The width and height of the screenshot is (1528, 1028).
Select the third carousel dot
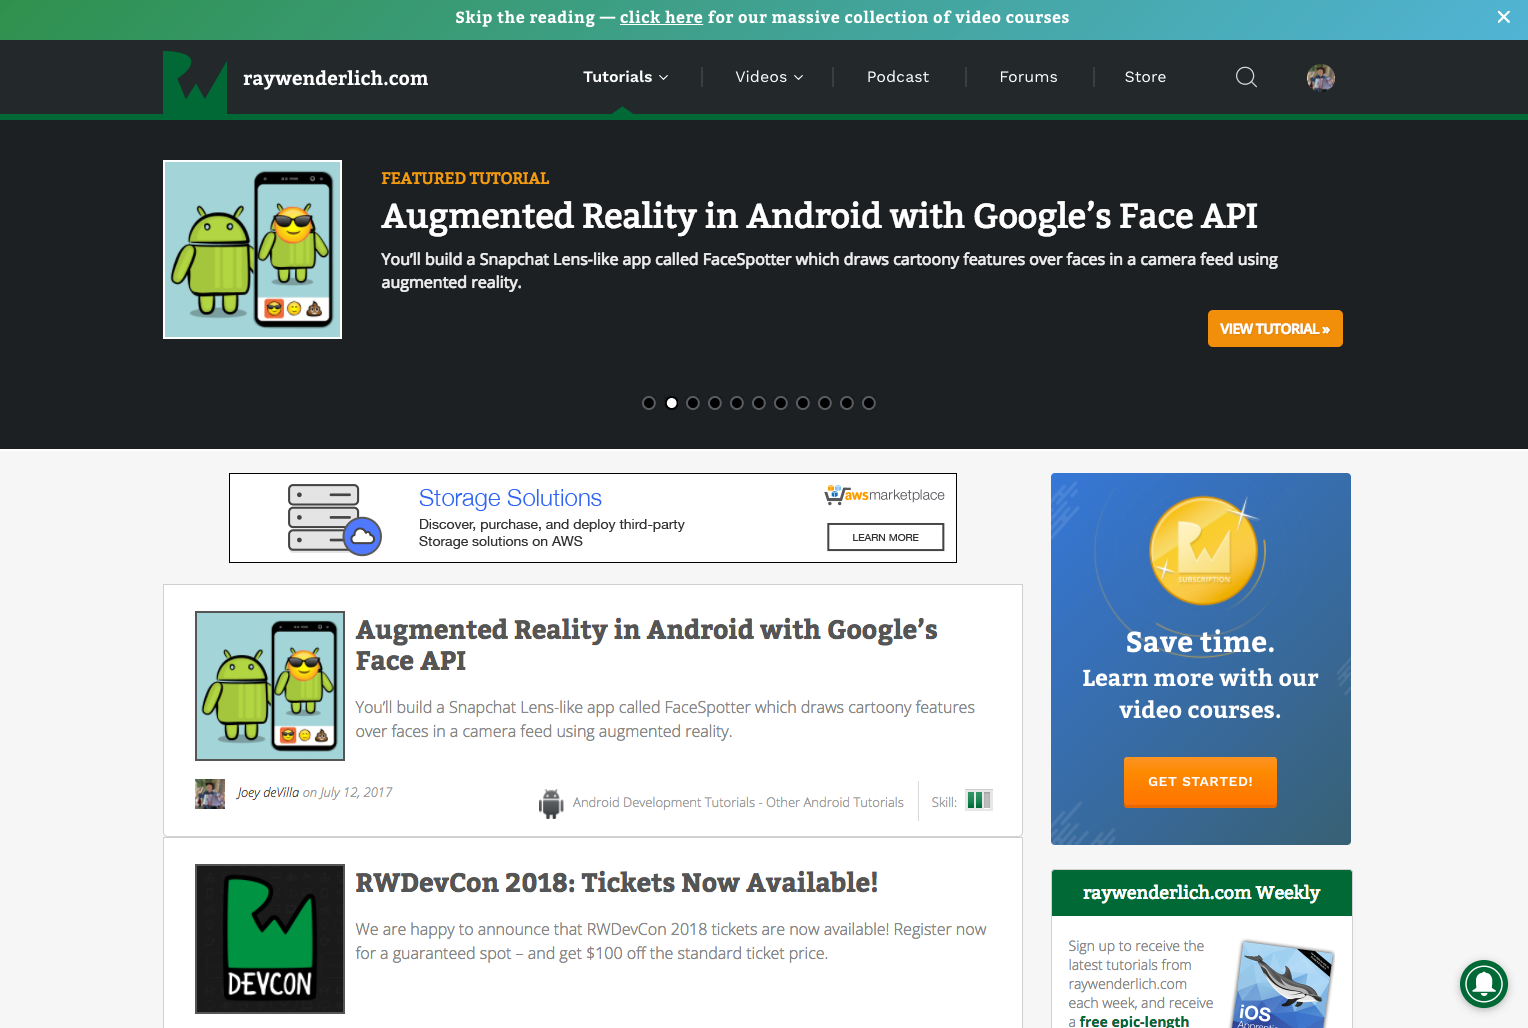693,403
